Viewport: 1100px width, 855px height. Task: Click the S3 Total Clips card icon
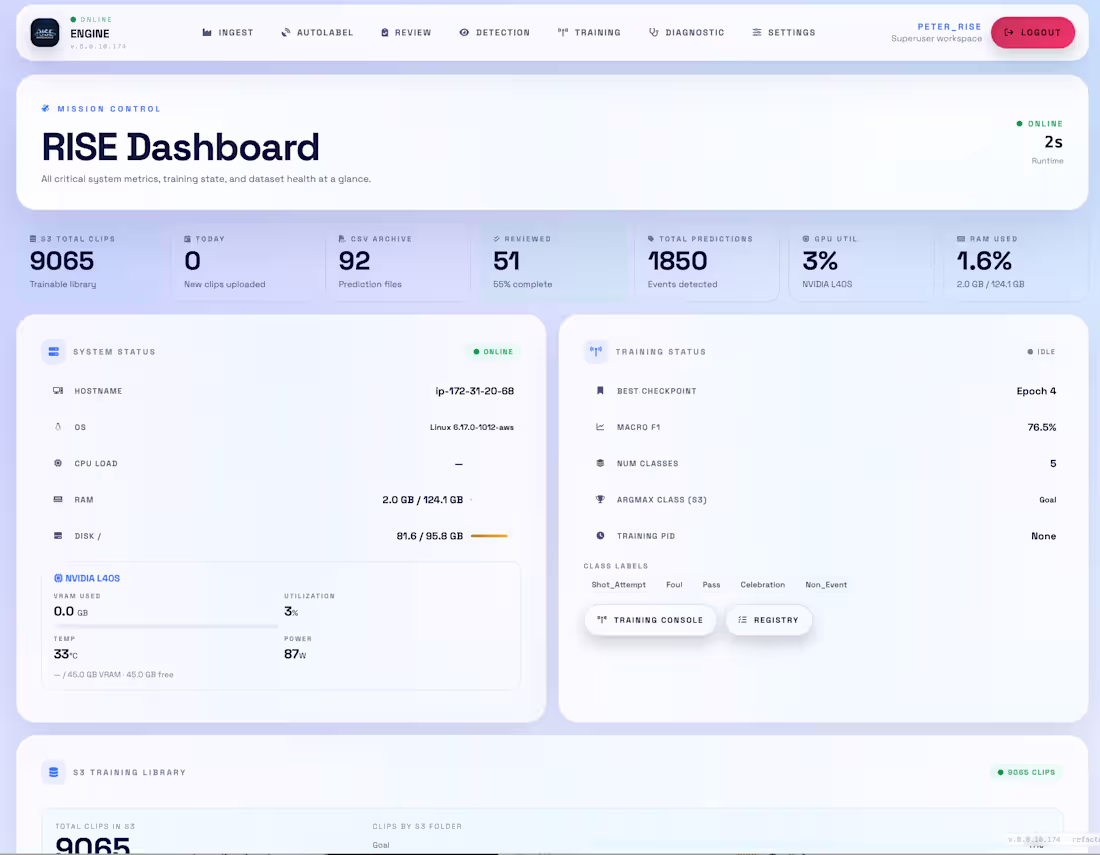tap(33, 239)
